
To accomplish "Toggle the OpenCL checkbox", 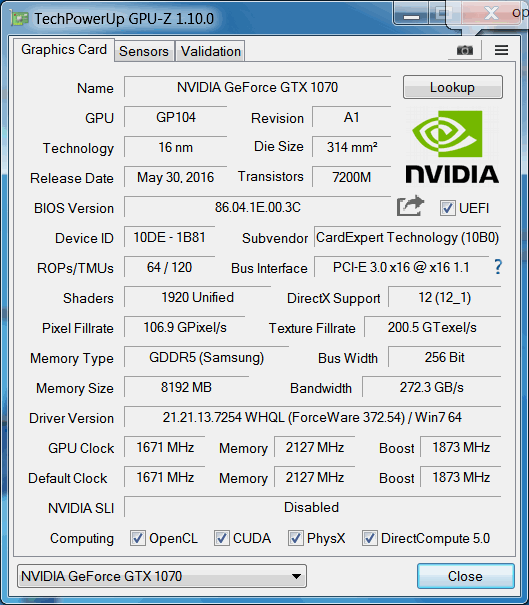I will [138, 538].
